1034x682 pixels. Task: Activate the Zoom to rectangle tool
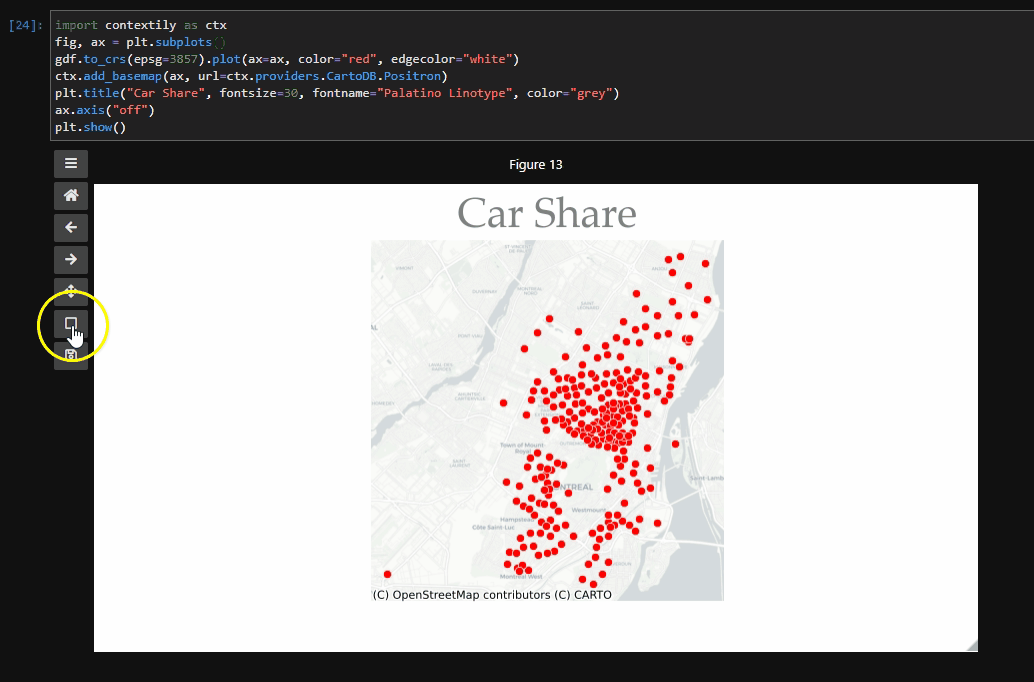[70, 323]
